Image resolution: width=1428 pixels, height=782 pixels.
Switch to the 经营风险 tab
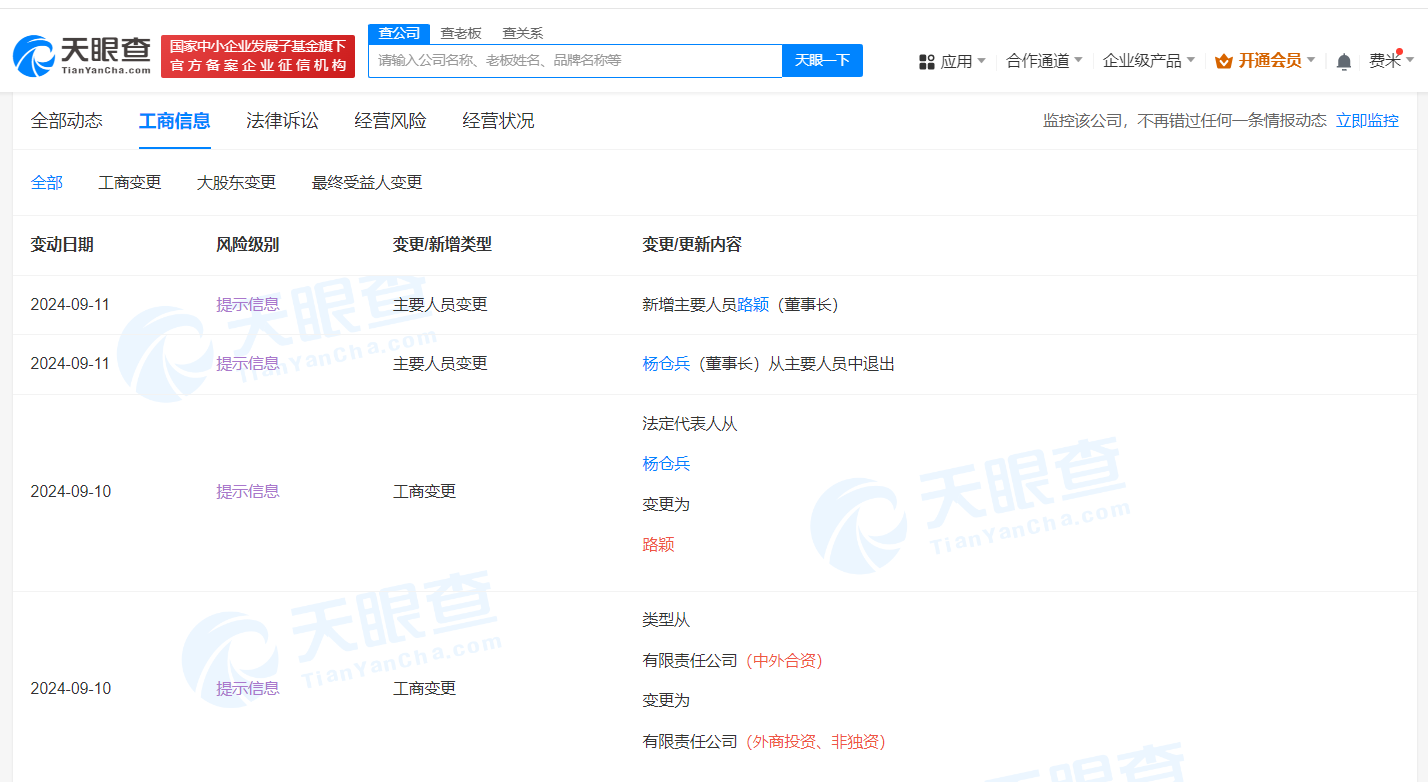(x=389, y=120)
